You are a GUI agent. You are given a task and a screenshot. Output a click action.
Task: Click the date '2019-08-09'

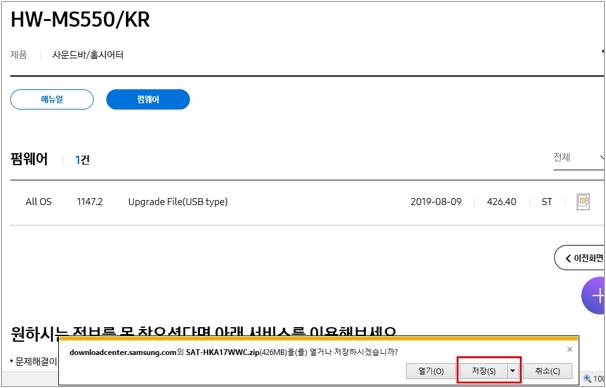(x=436, y=202)
